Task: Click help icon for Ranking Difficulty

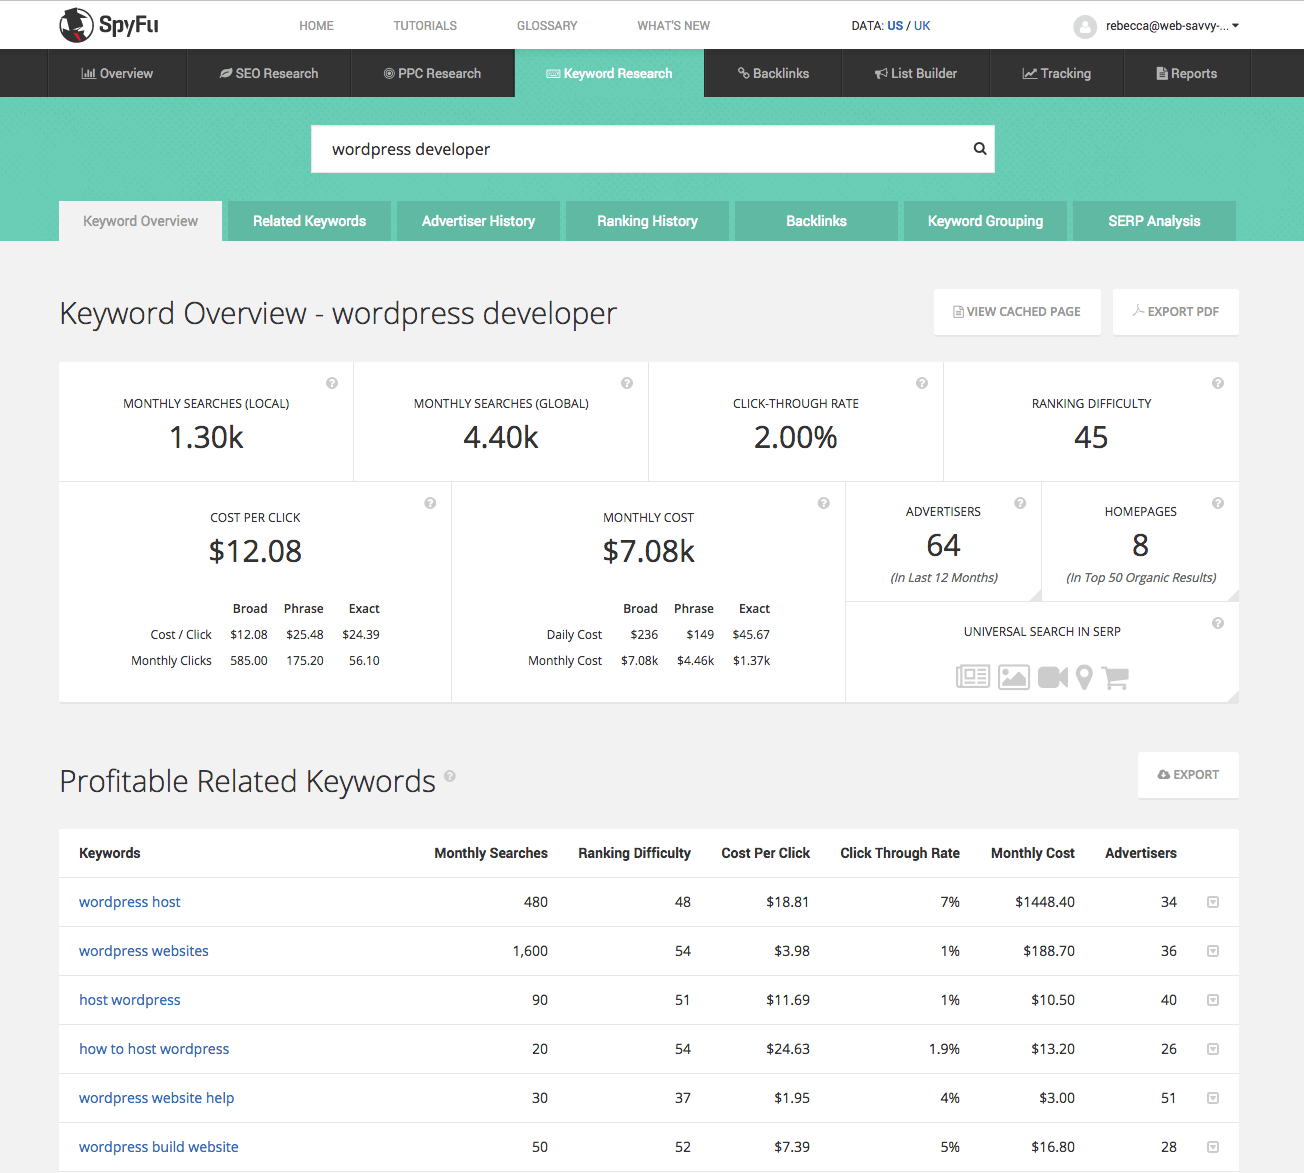Action: pyautogui.click(x=1217, y=383)
